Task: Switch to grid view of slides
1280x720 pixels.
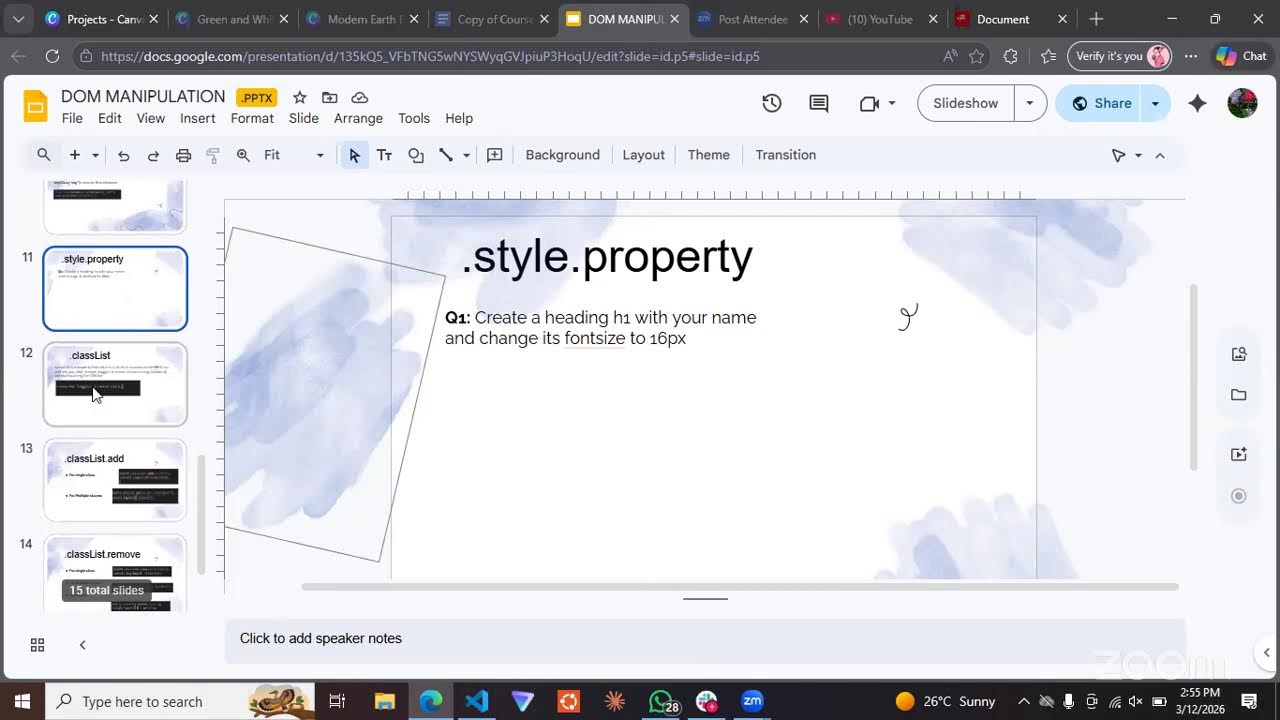Action: point(37,645)
